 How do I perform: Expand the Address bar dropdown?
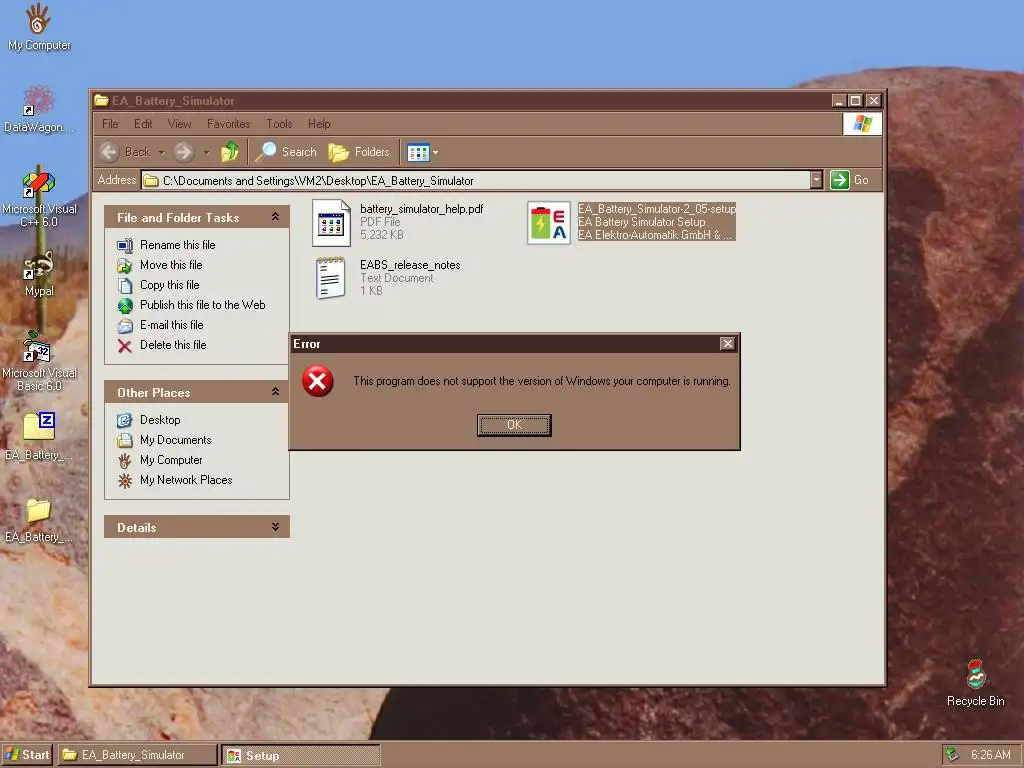(816, 180)
